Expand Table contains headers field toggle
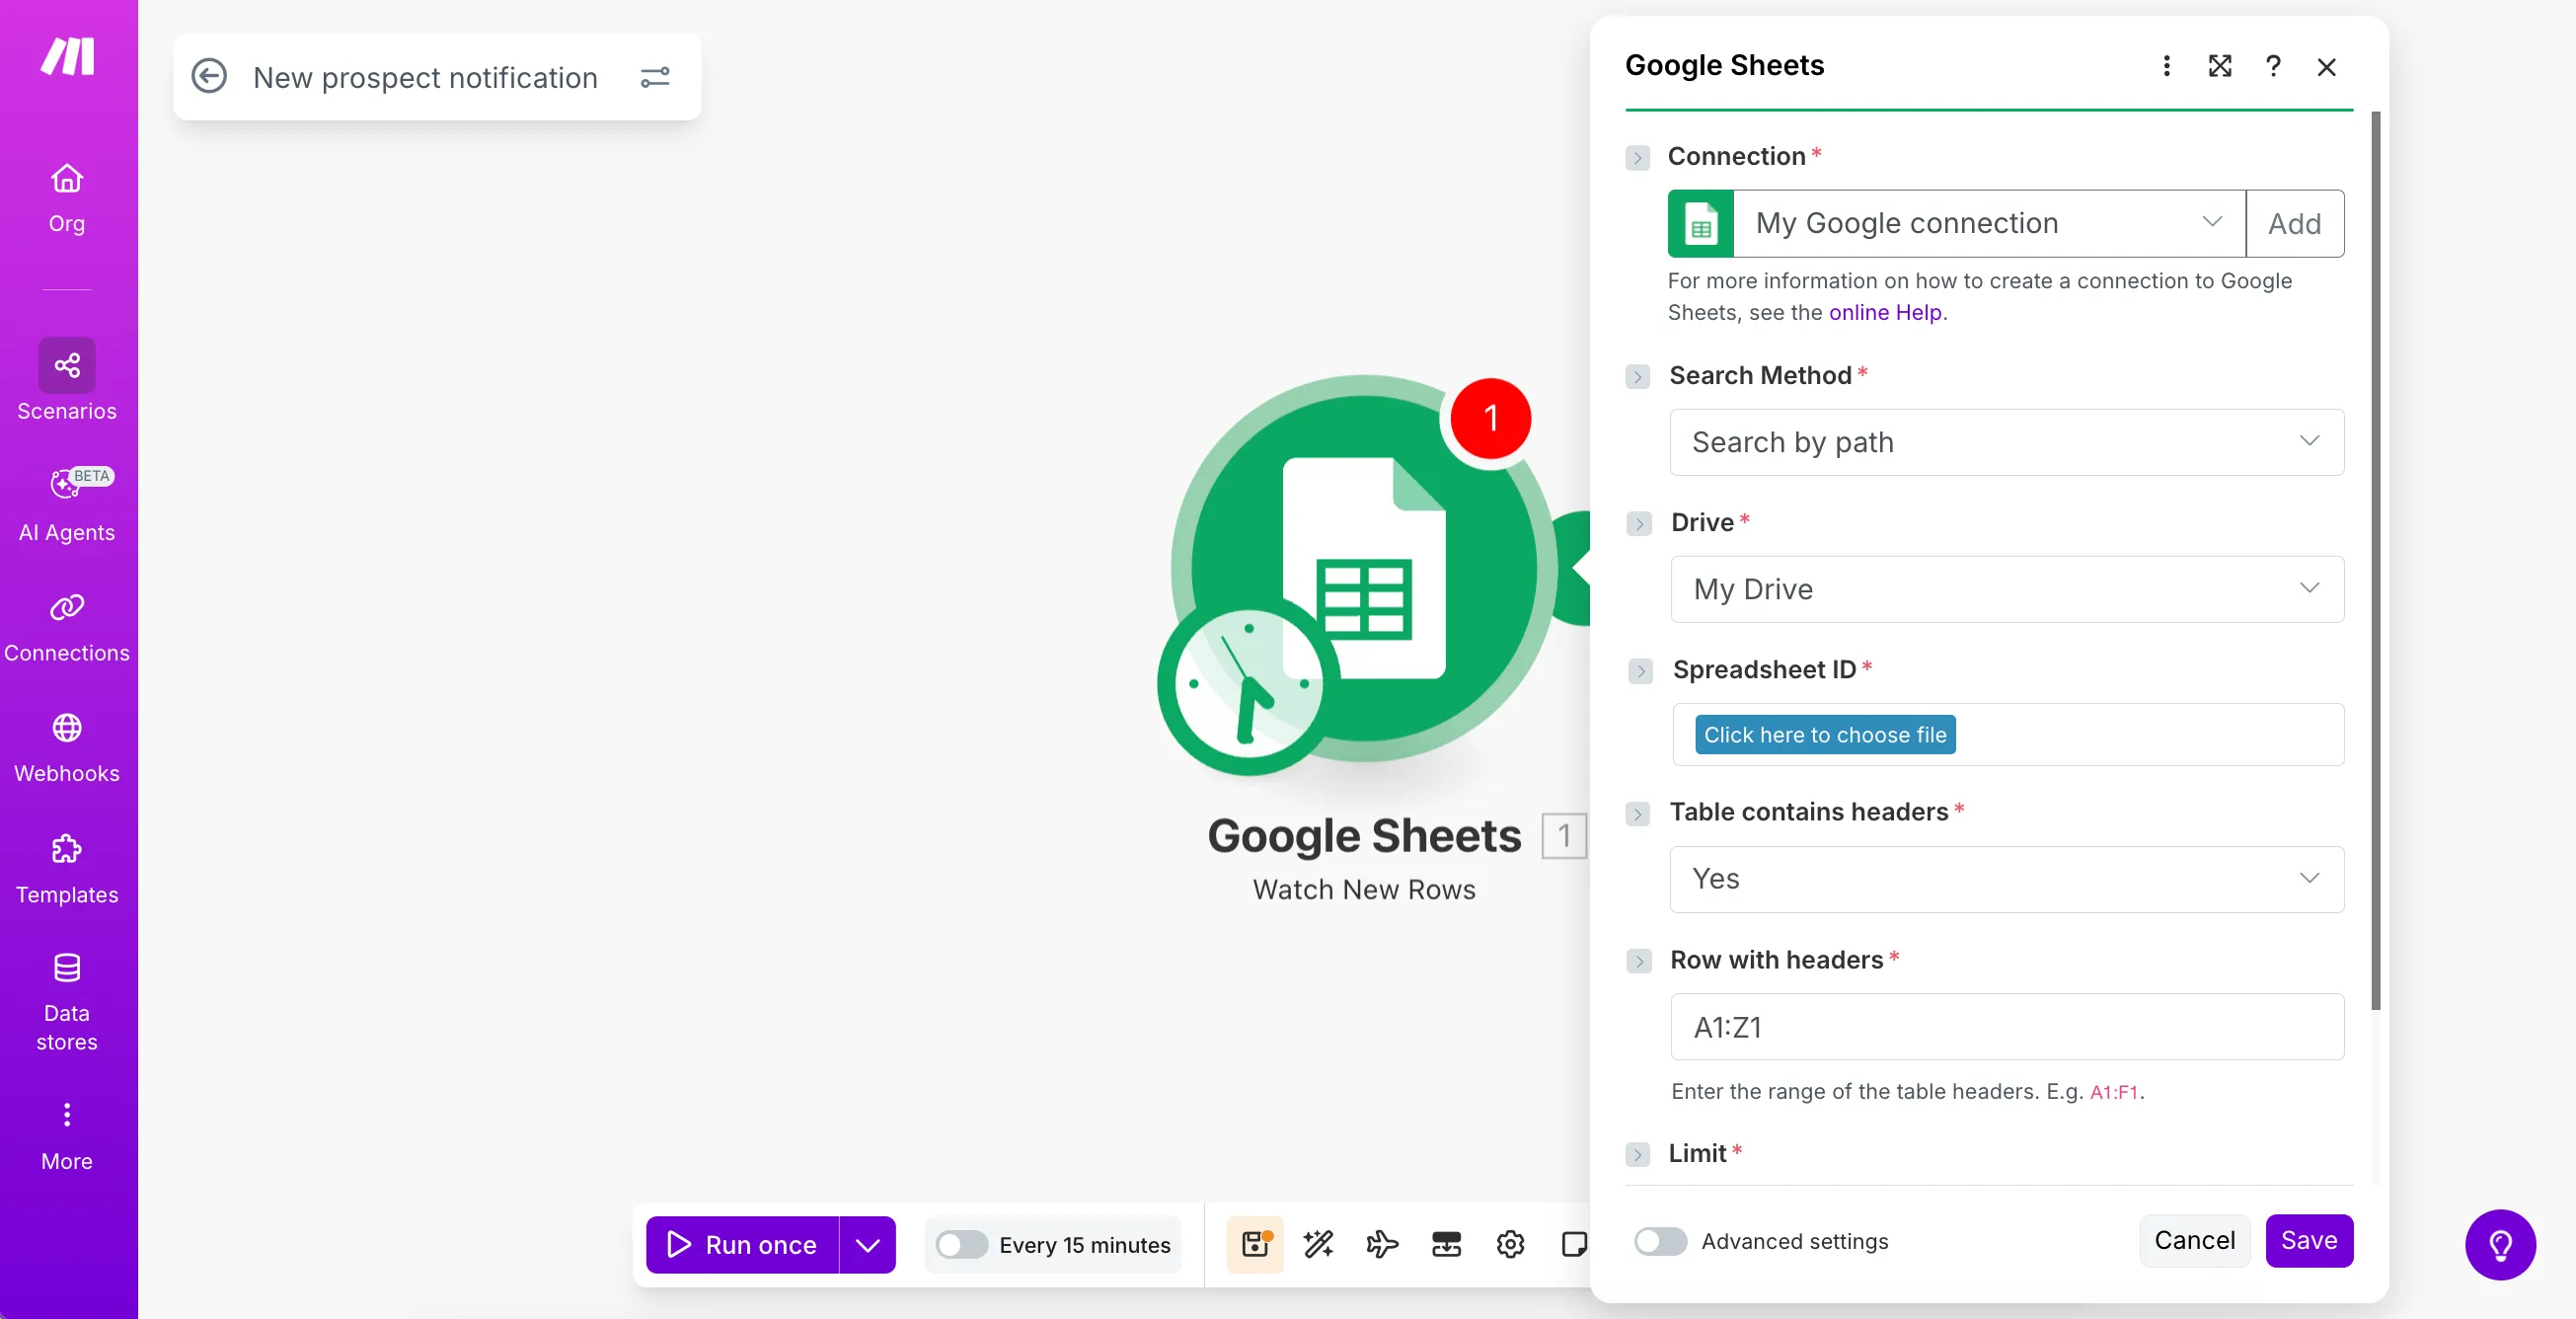2576x1319 pixels. pyautogui.click(x=1637, y=813)
